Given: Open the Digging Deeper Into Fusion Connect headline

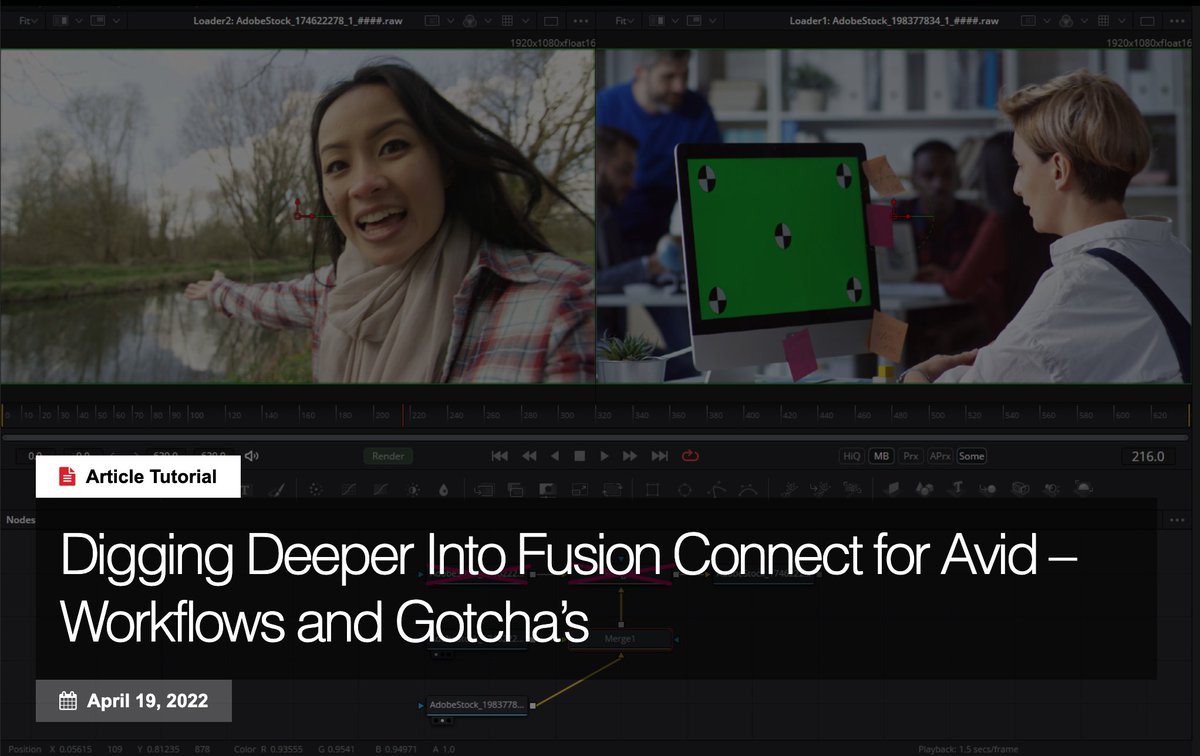Looking at the screenshot, I should coord(568,589).
